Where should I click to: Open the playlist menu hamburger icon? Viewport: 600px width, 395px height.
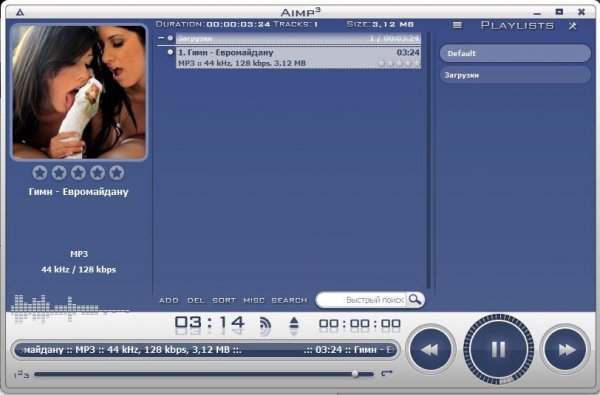pos(457,25)
